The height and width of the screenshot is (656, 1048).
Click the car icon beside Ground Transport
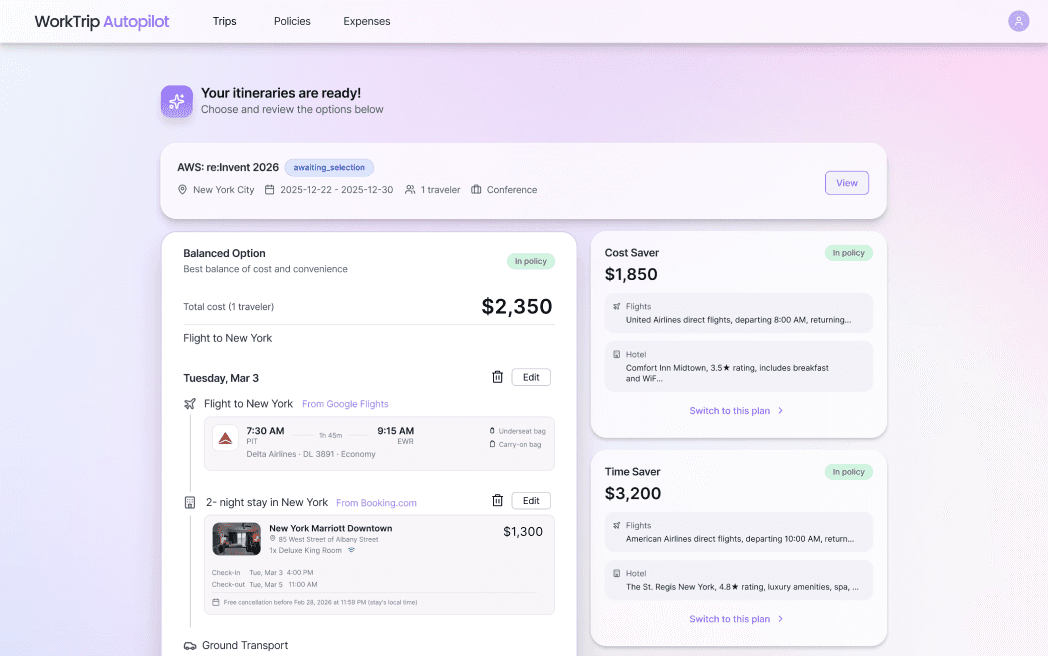click(x=190, y=646)
